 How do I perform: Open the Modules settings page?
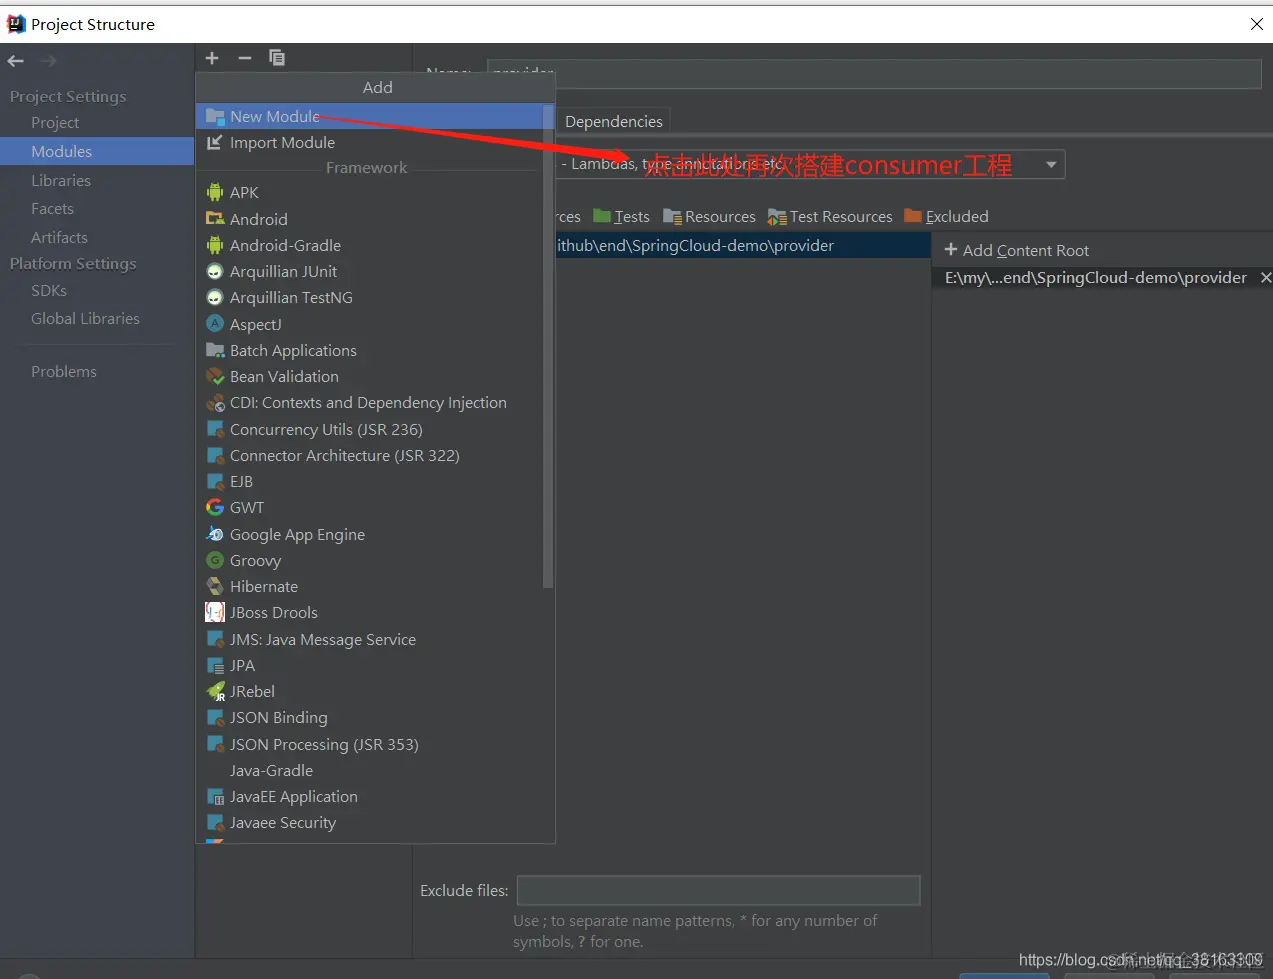point(97,151)
